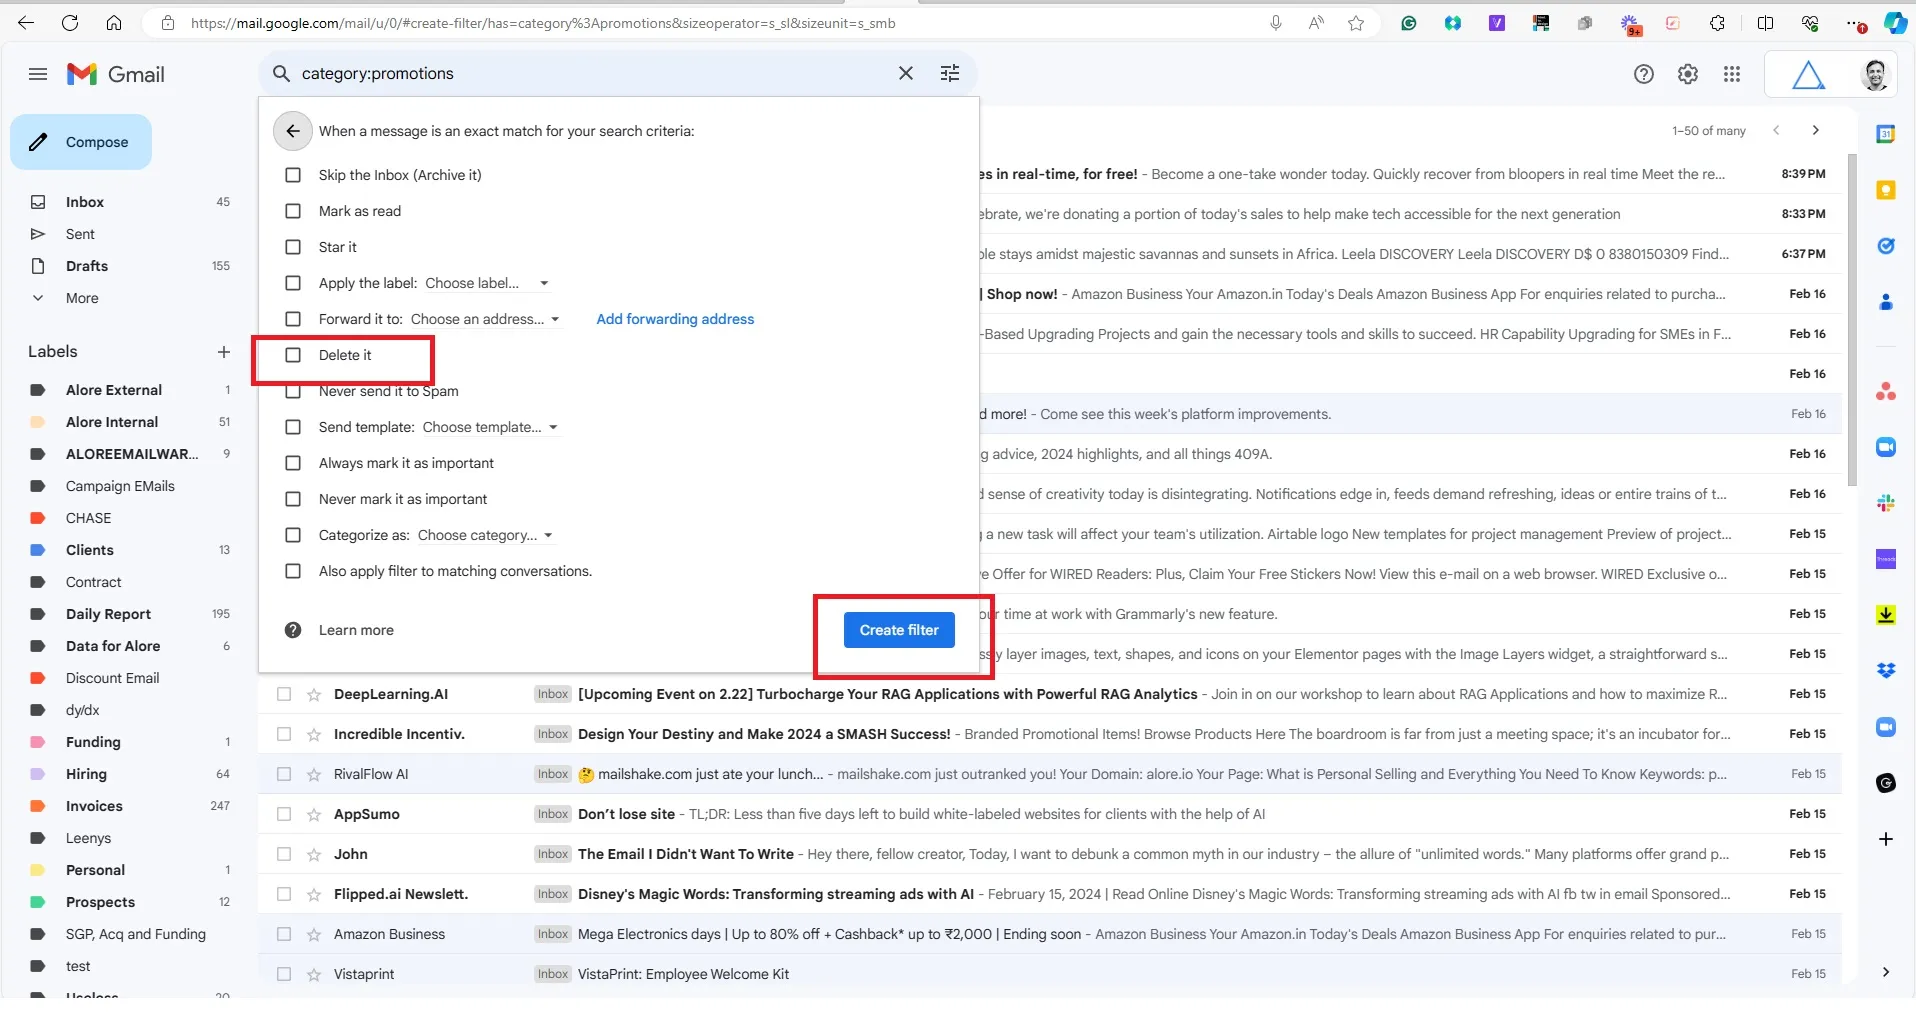
Task: Click the Learn more link
Action: click(356, 630)
